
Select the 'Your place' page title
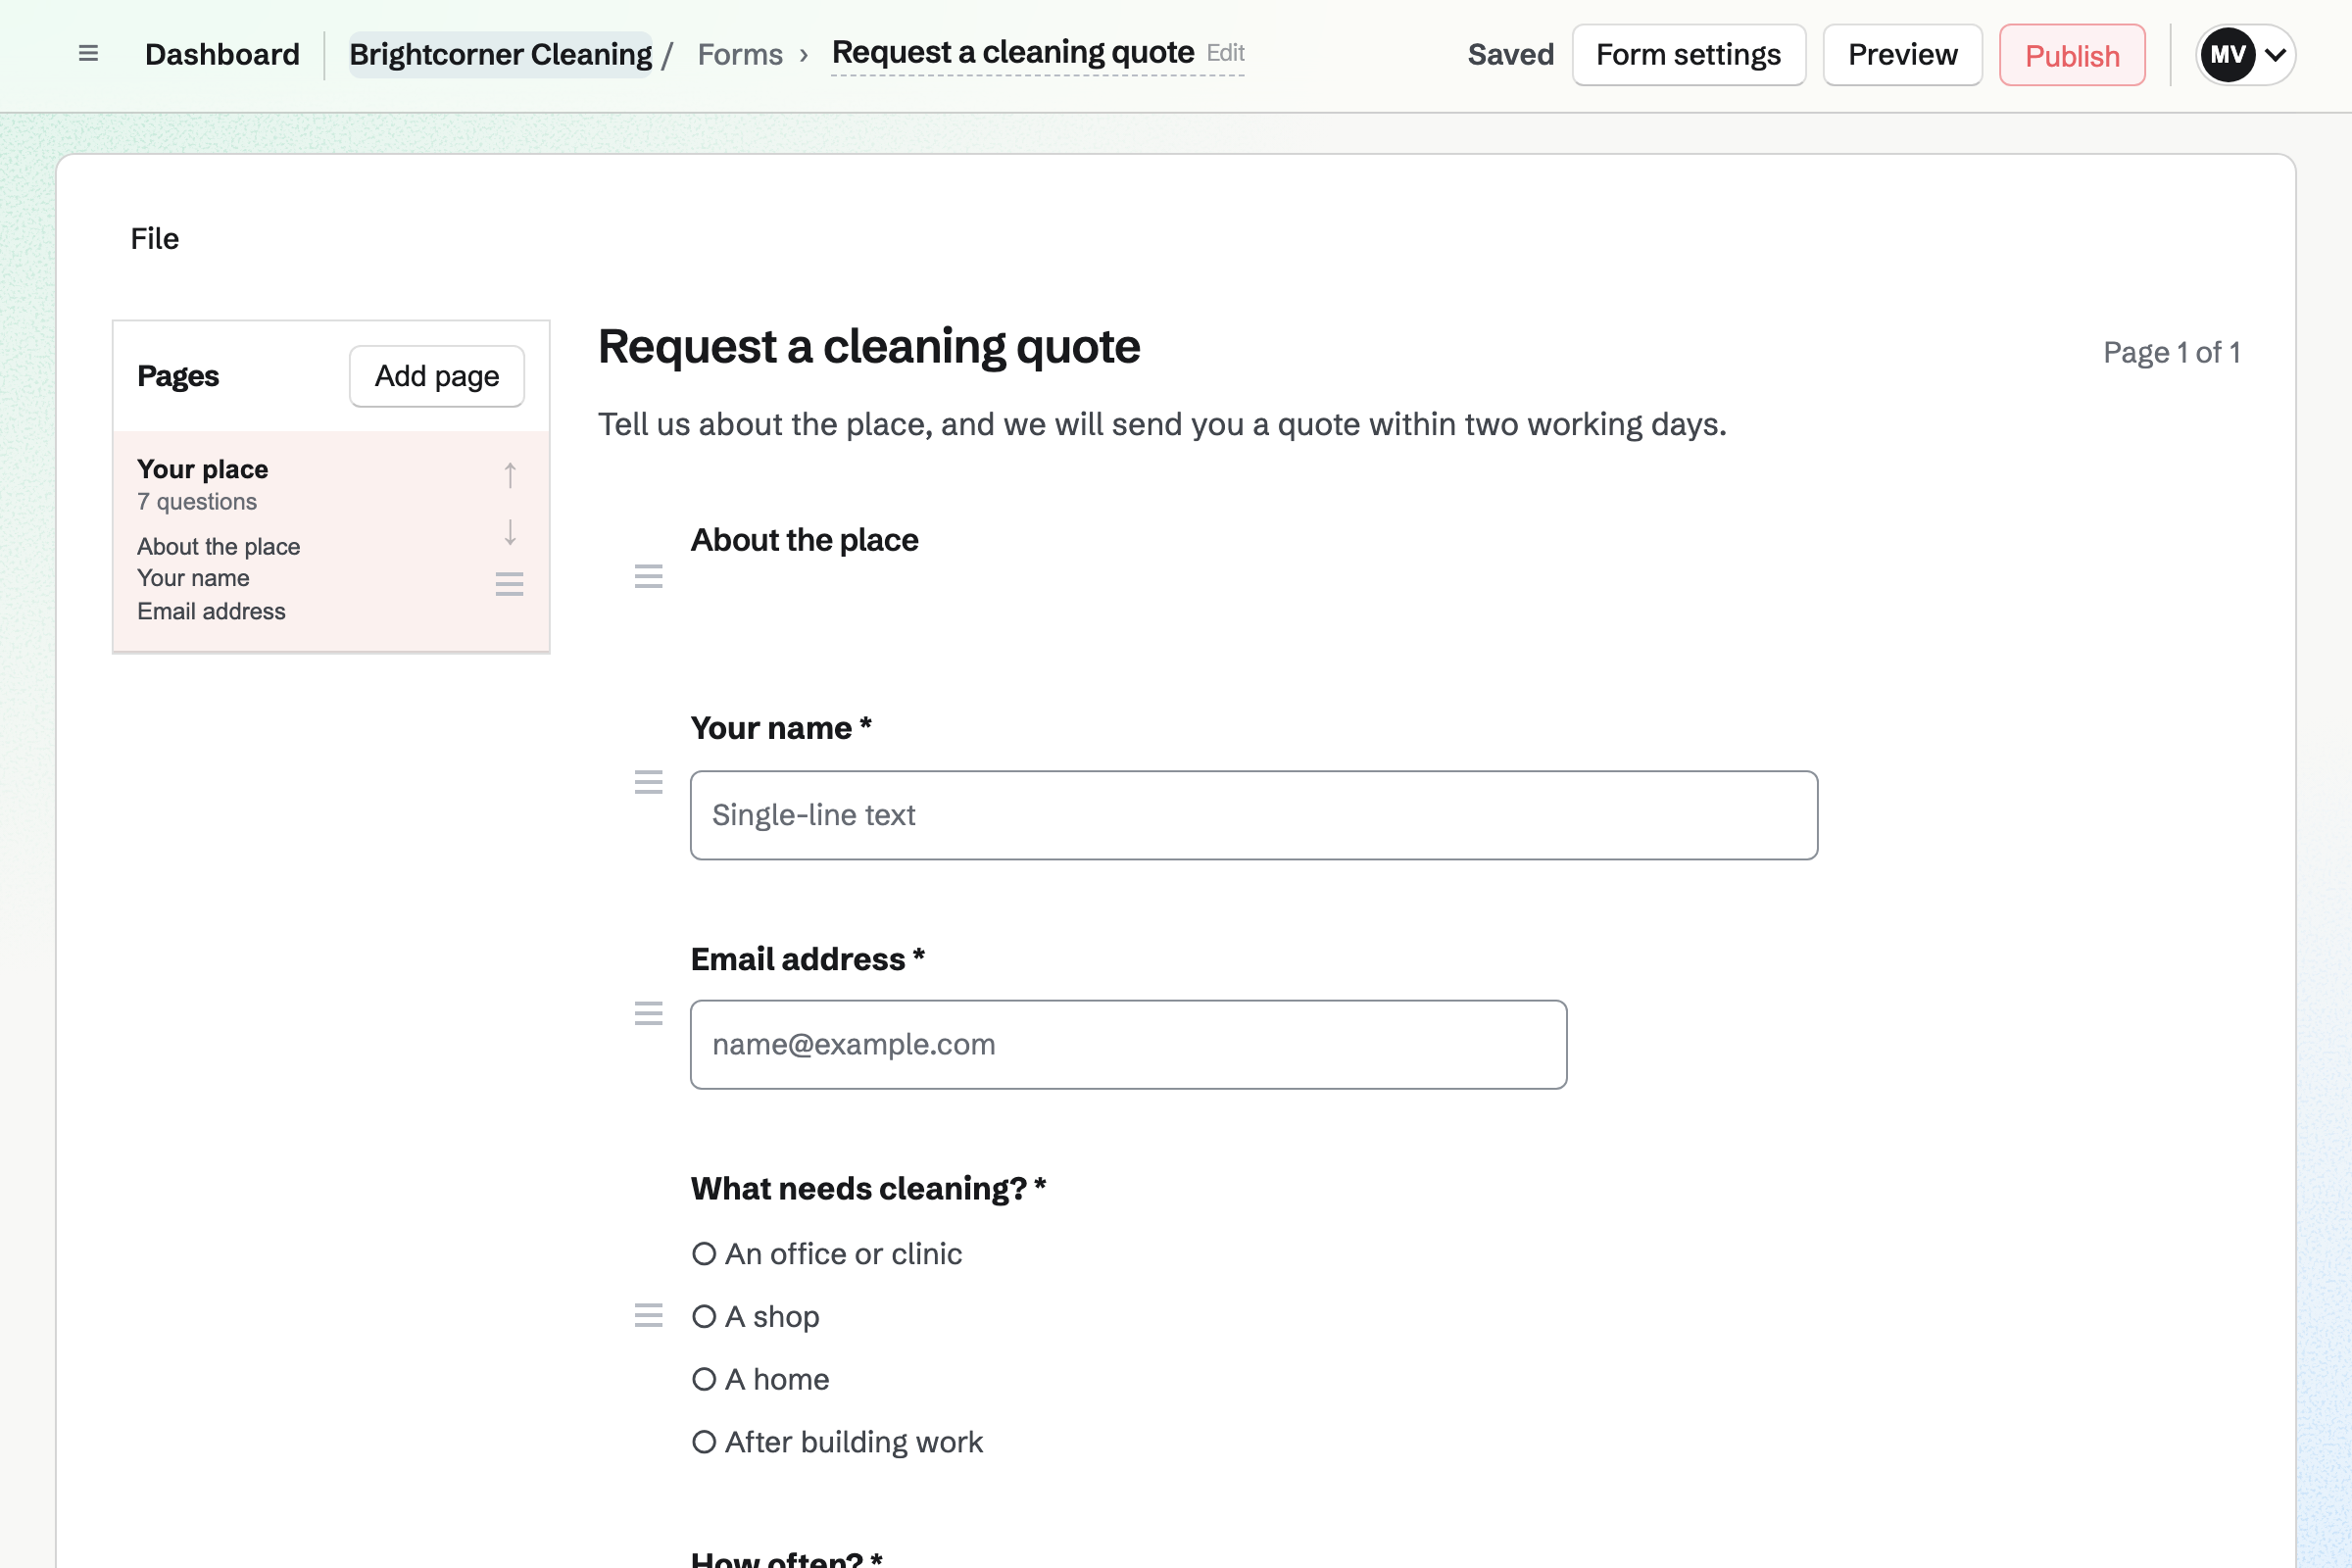pos(203,469)
